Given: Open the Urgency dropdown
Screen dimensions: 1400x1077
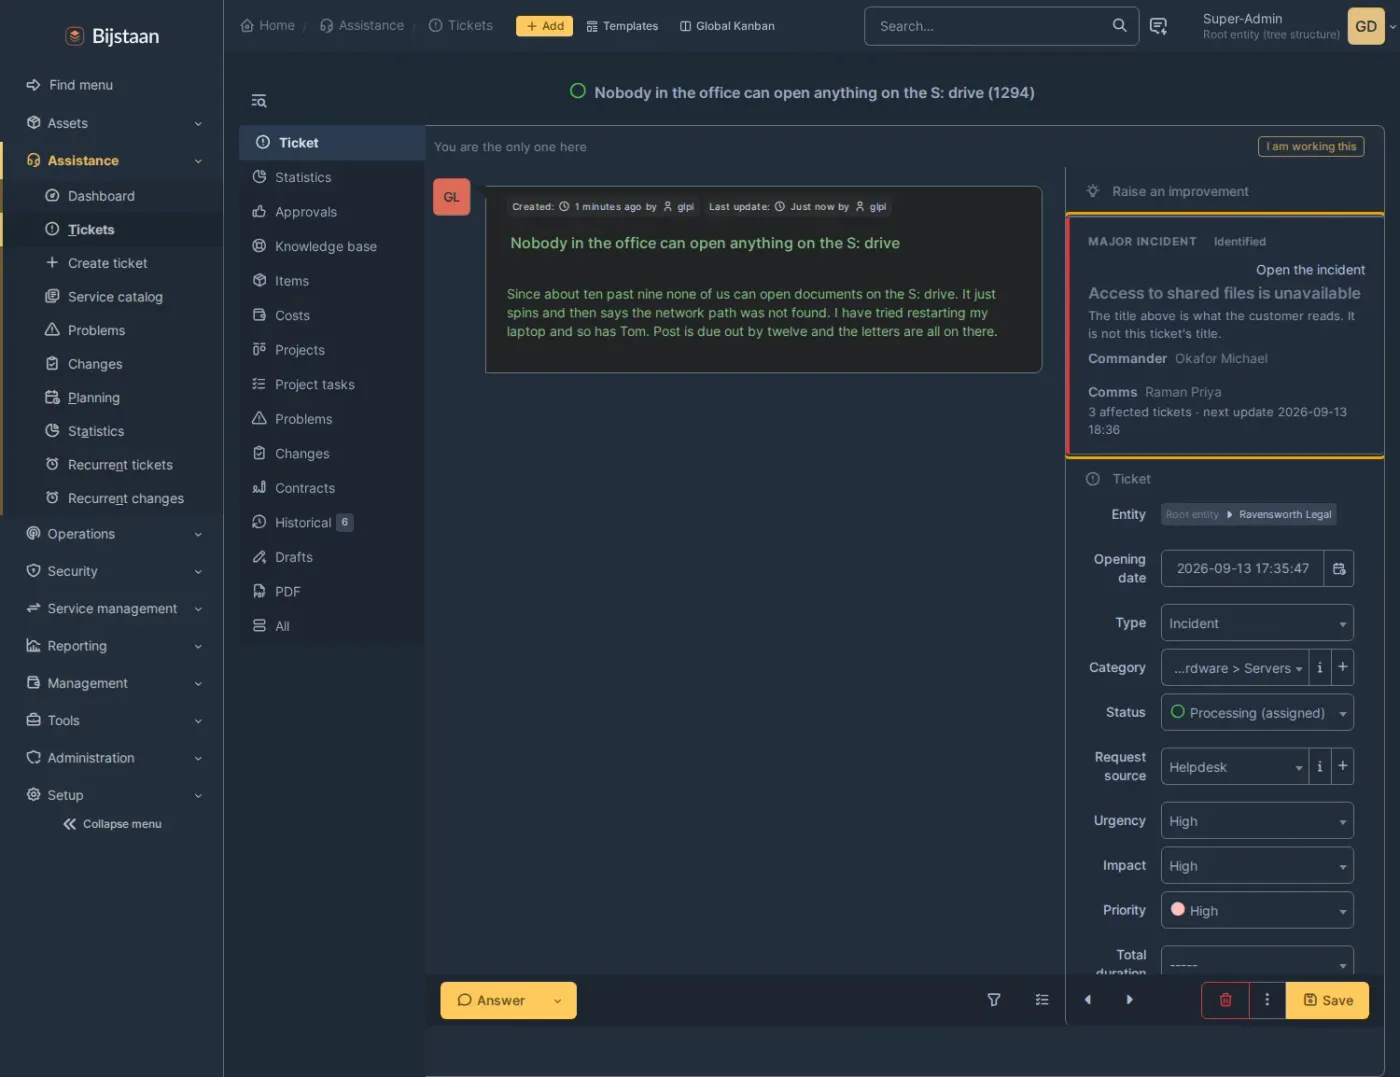Looking at the screenshot, I should 1257,821.
